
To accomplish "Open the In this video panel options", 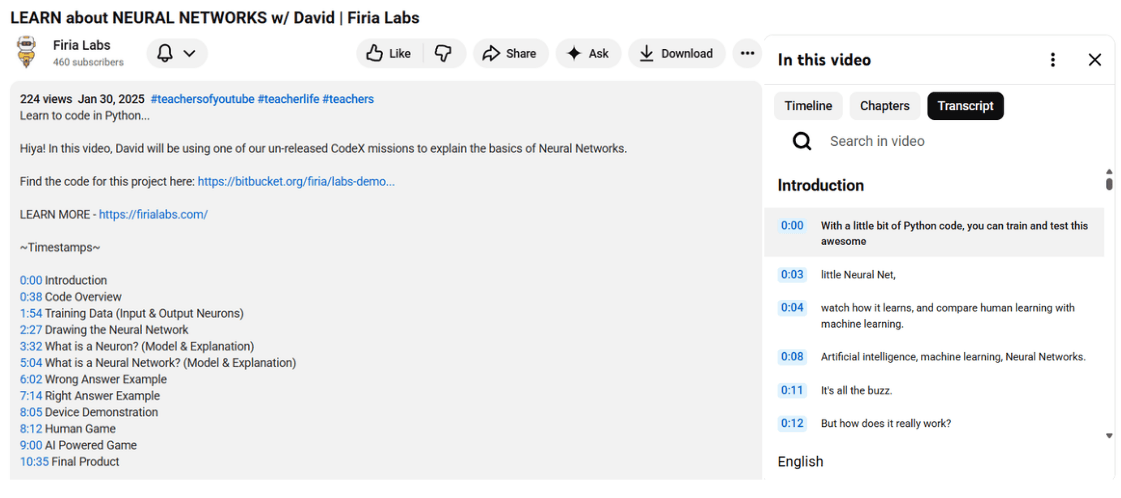I will tap(1052, 60).
